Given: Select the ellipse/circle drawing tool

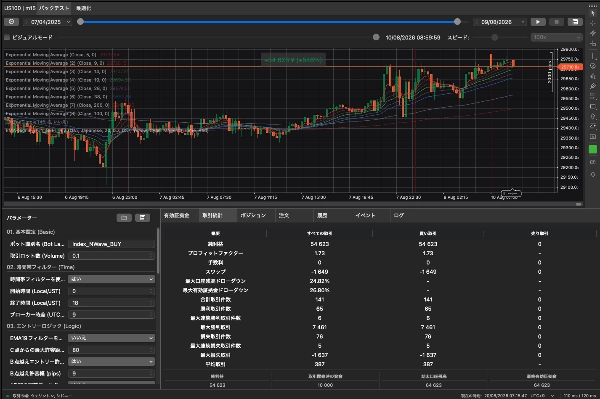Looking at the screenshot, I should click(593, 66).
